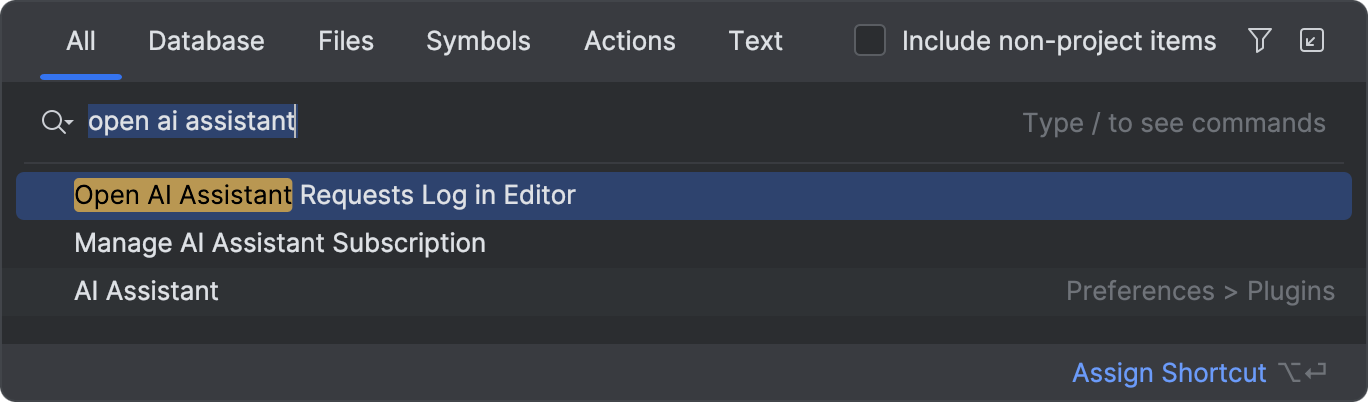1368x402 pixels.
Task: Click the Option-Return shortcut symbol
Action: point(1302,373)
